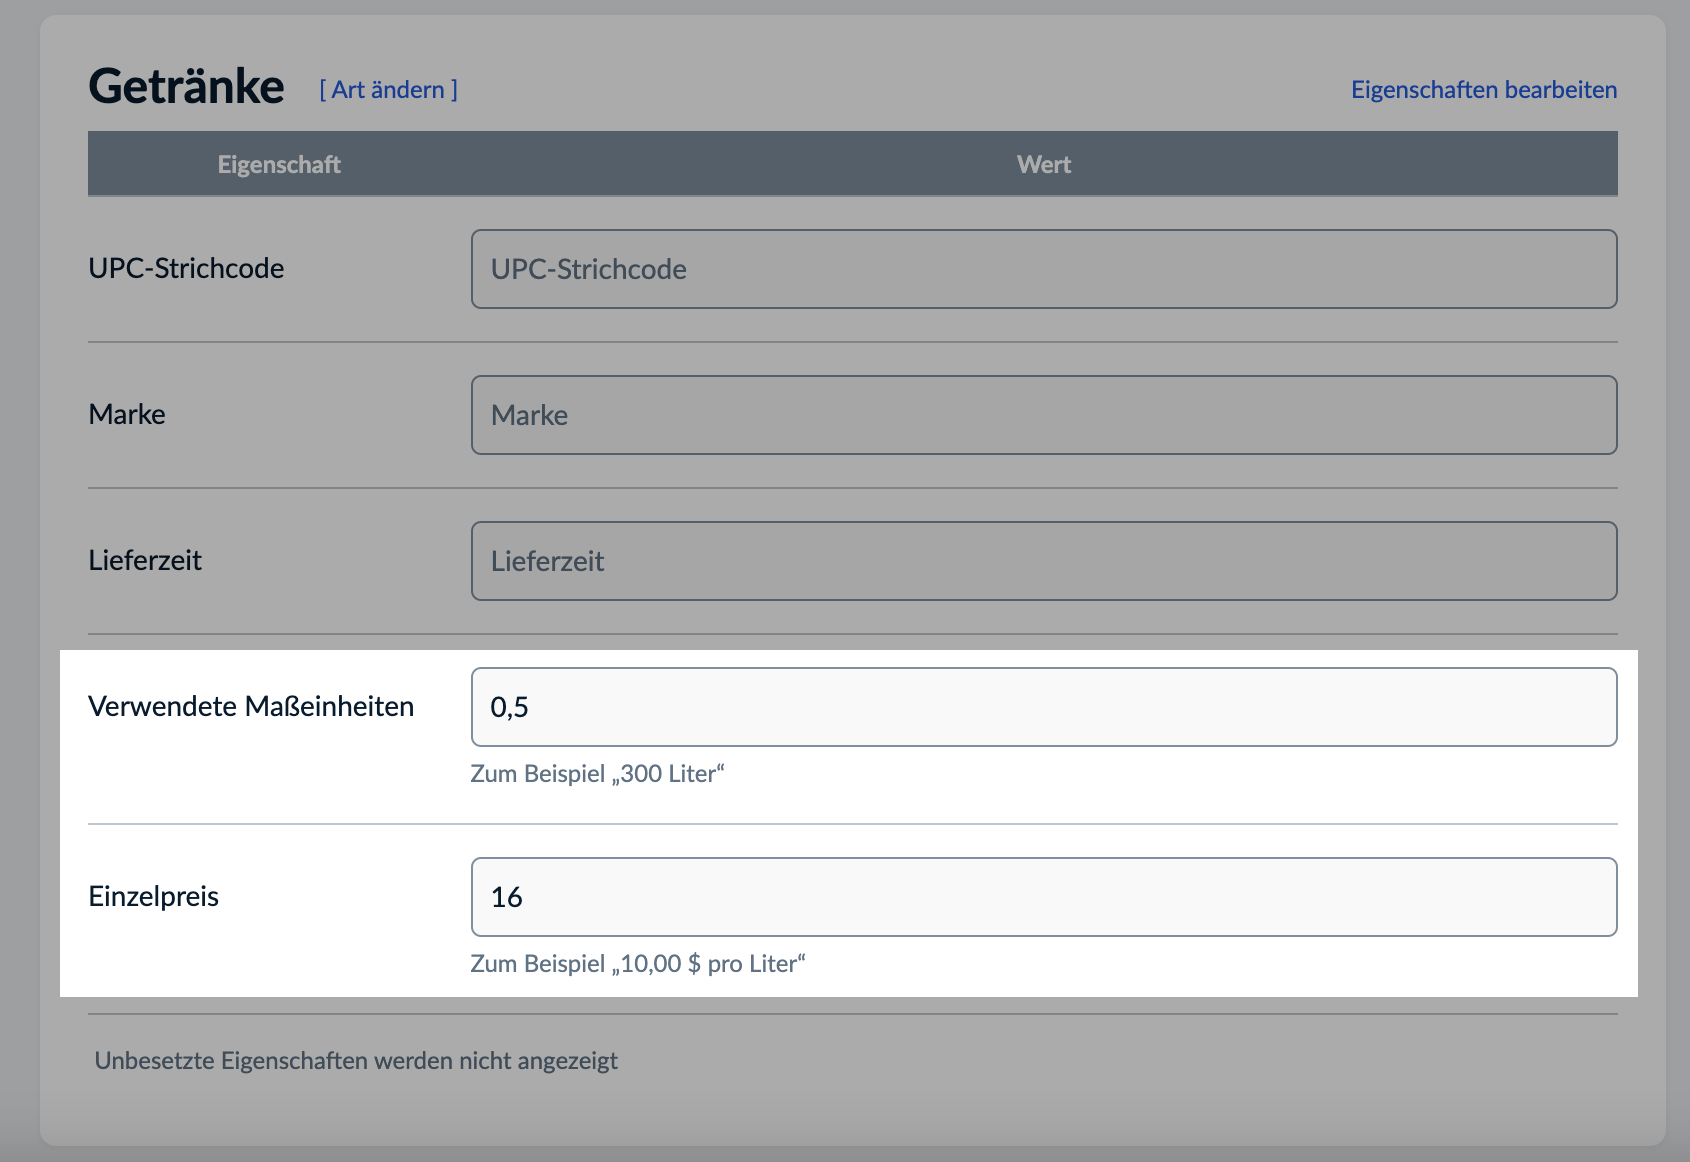Screen dimensions: 1690x1162
Task: Click the 'Verwendete Maßeinheiten' label
Action: 251,706
